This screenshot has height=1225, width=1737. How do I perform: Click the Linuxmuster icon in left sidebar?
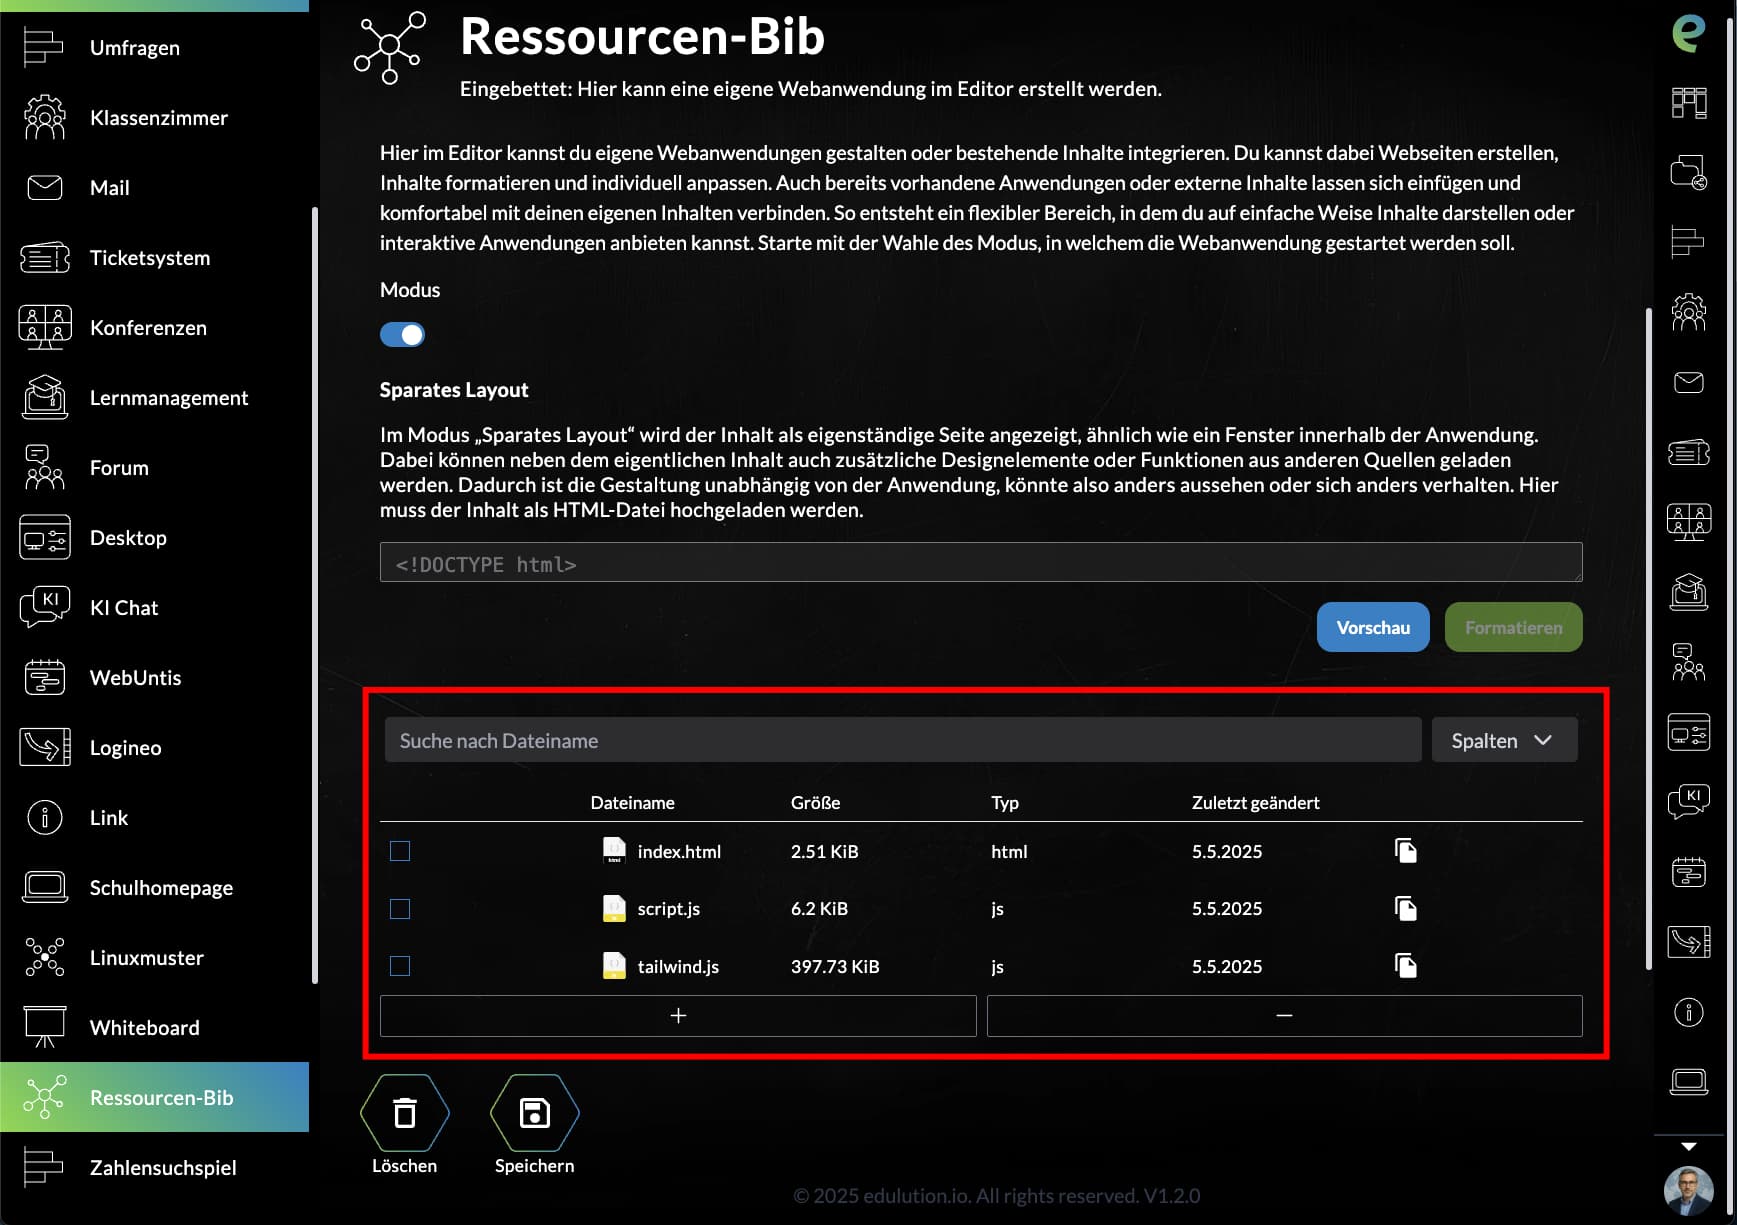[44, 957]
